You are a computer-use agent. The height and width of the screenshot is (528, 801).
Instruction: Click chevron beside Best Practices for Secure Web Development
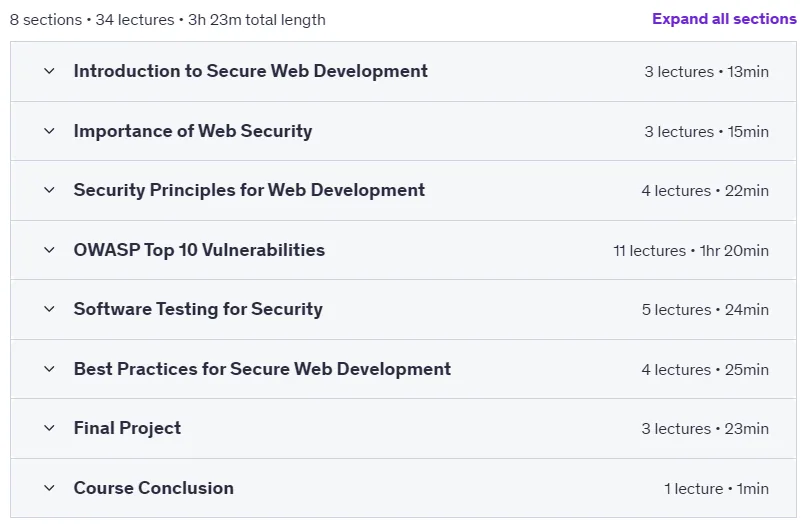[49, 369]
